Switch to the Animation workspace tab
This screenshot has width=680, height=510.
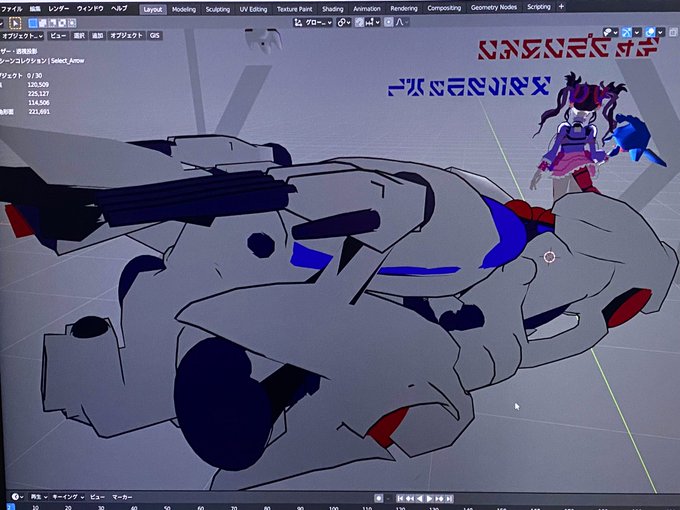[x=366, y=9]
